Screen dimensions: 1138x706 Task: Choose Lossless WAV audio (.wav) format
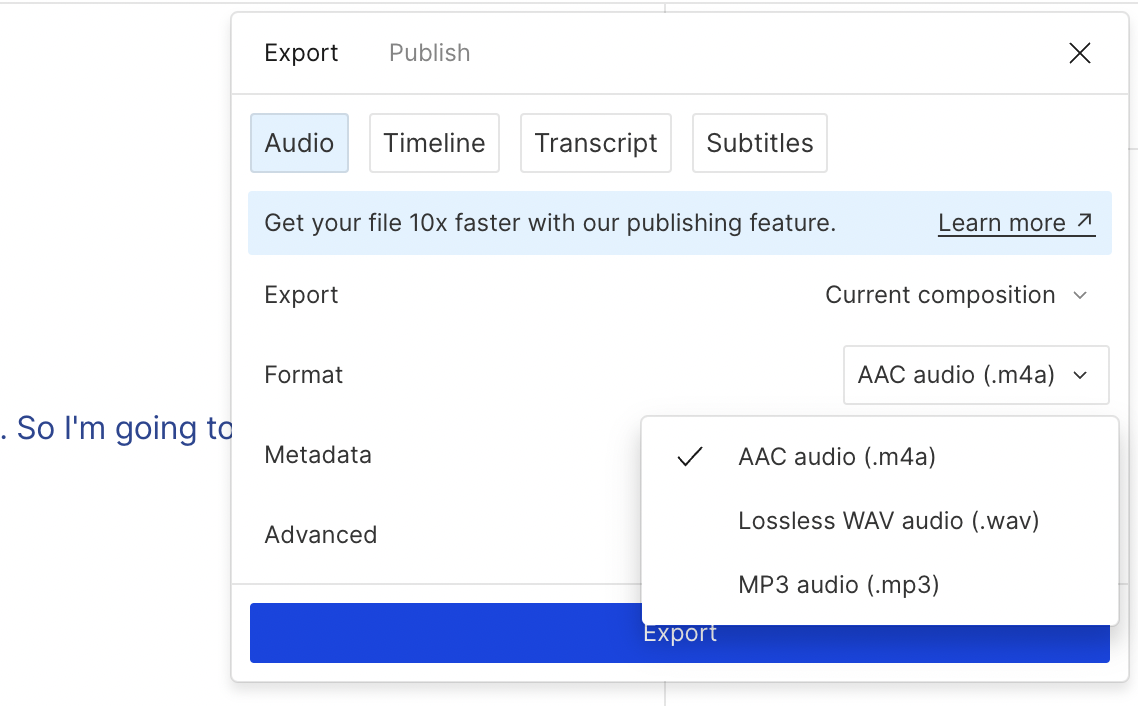point(888,520)
